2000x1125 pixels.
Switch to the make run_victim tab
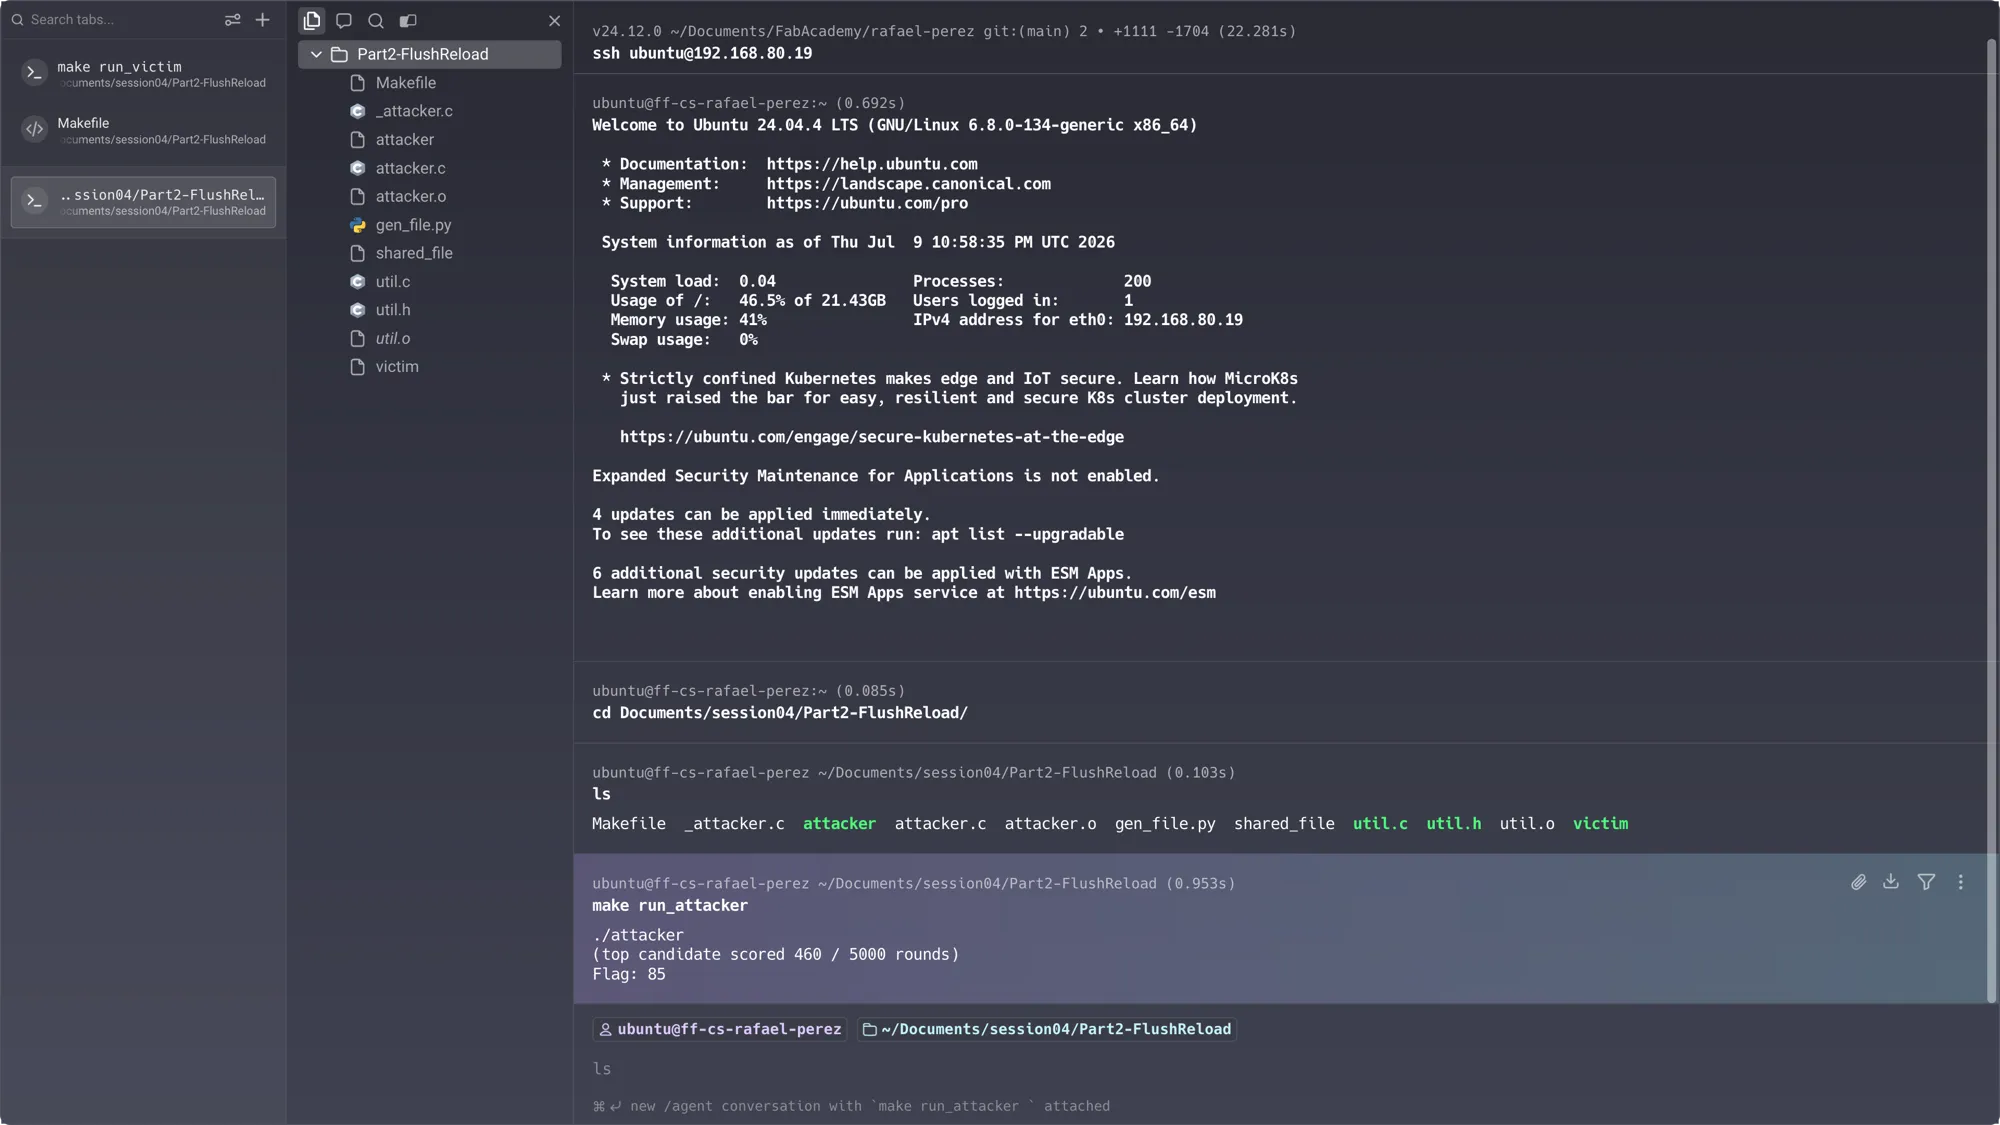point(143,74)
